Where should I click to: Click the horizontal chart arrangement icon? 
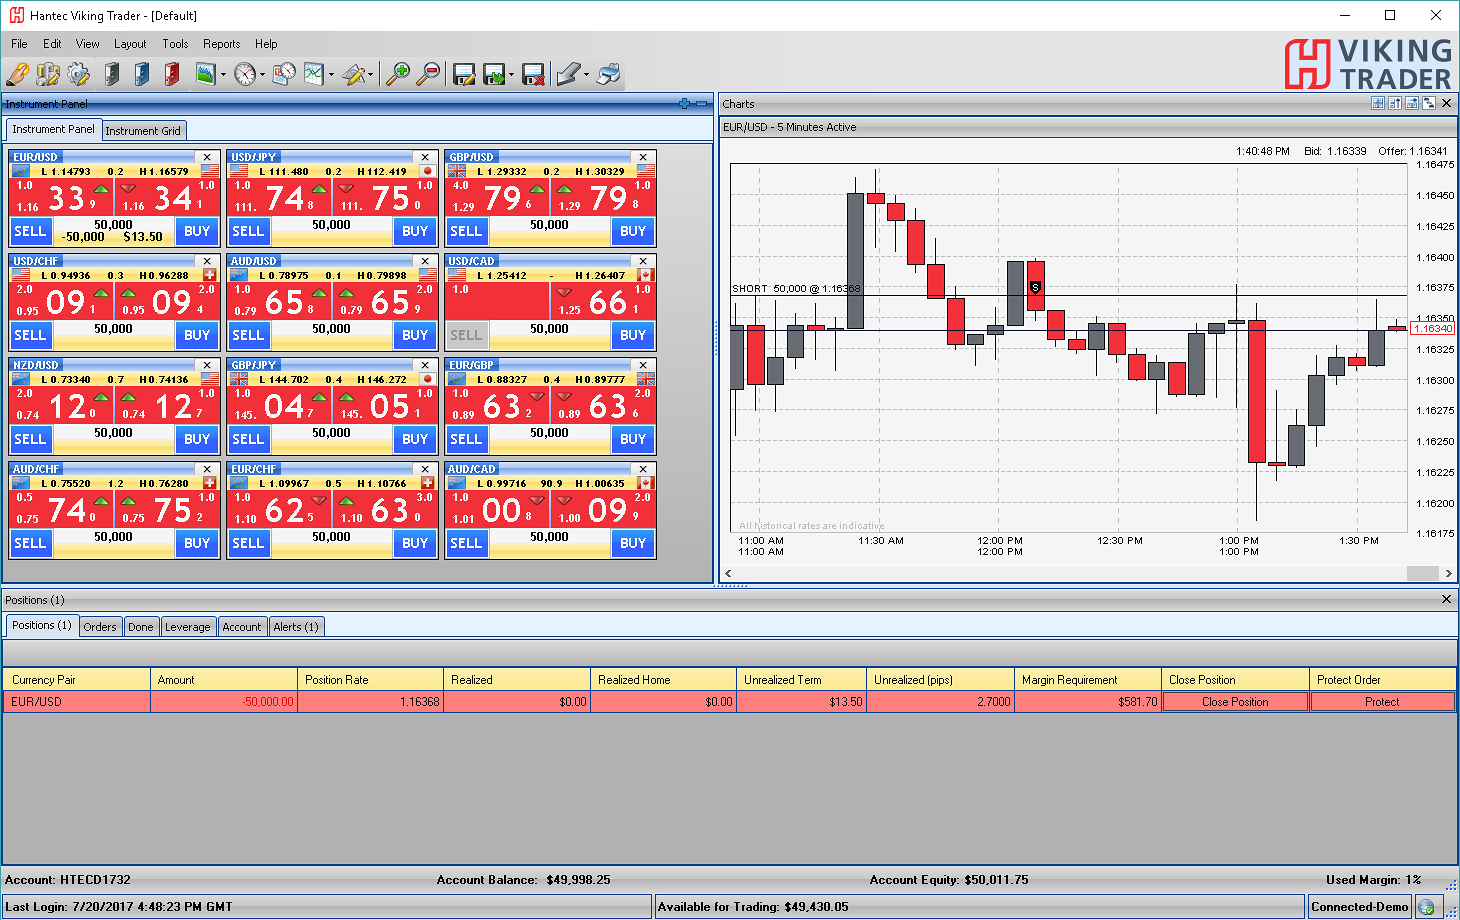tap(1411, 103)
